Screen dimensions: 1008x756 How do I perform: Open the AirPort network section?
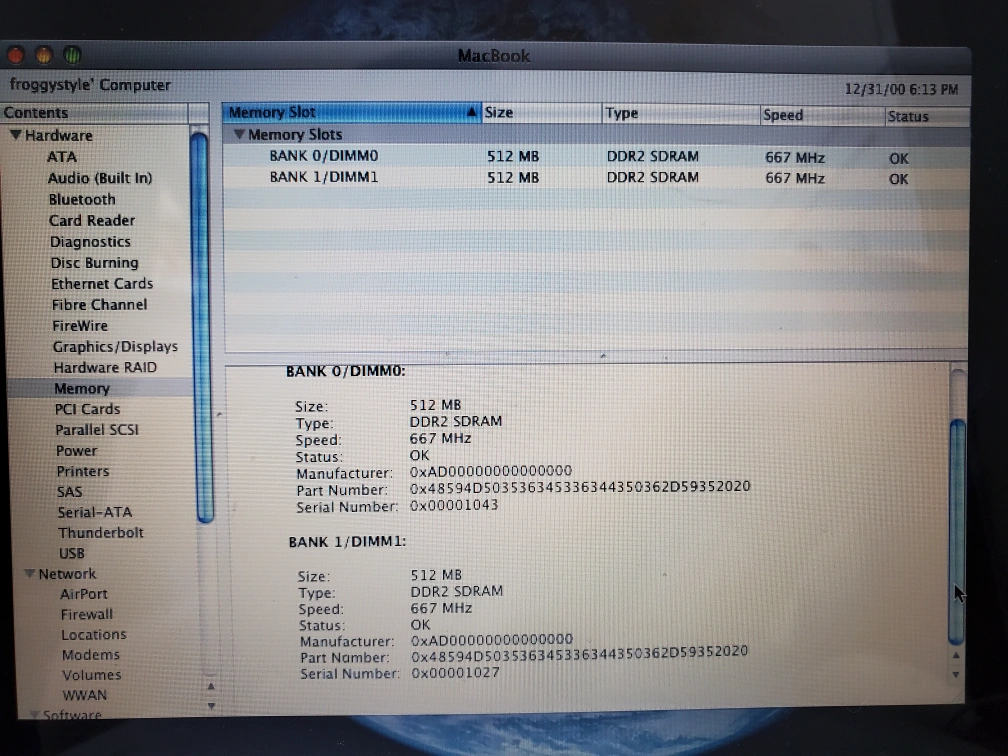[x=84, y=594]
